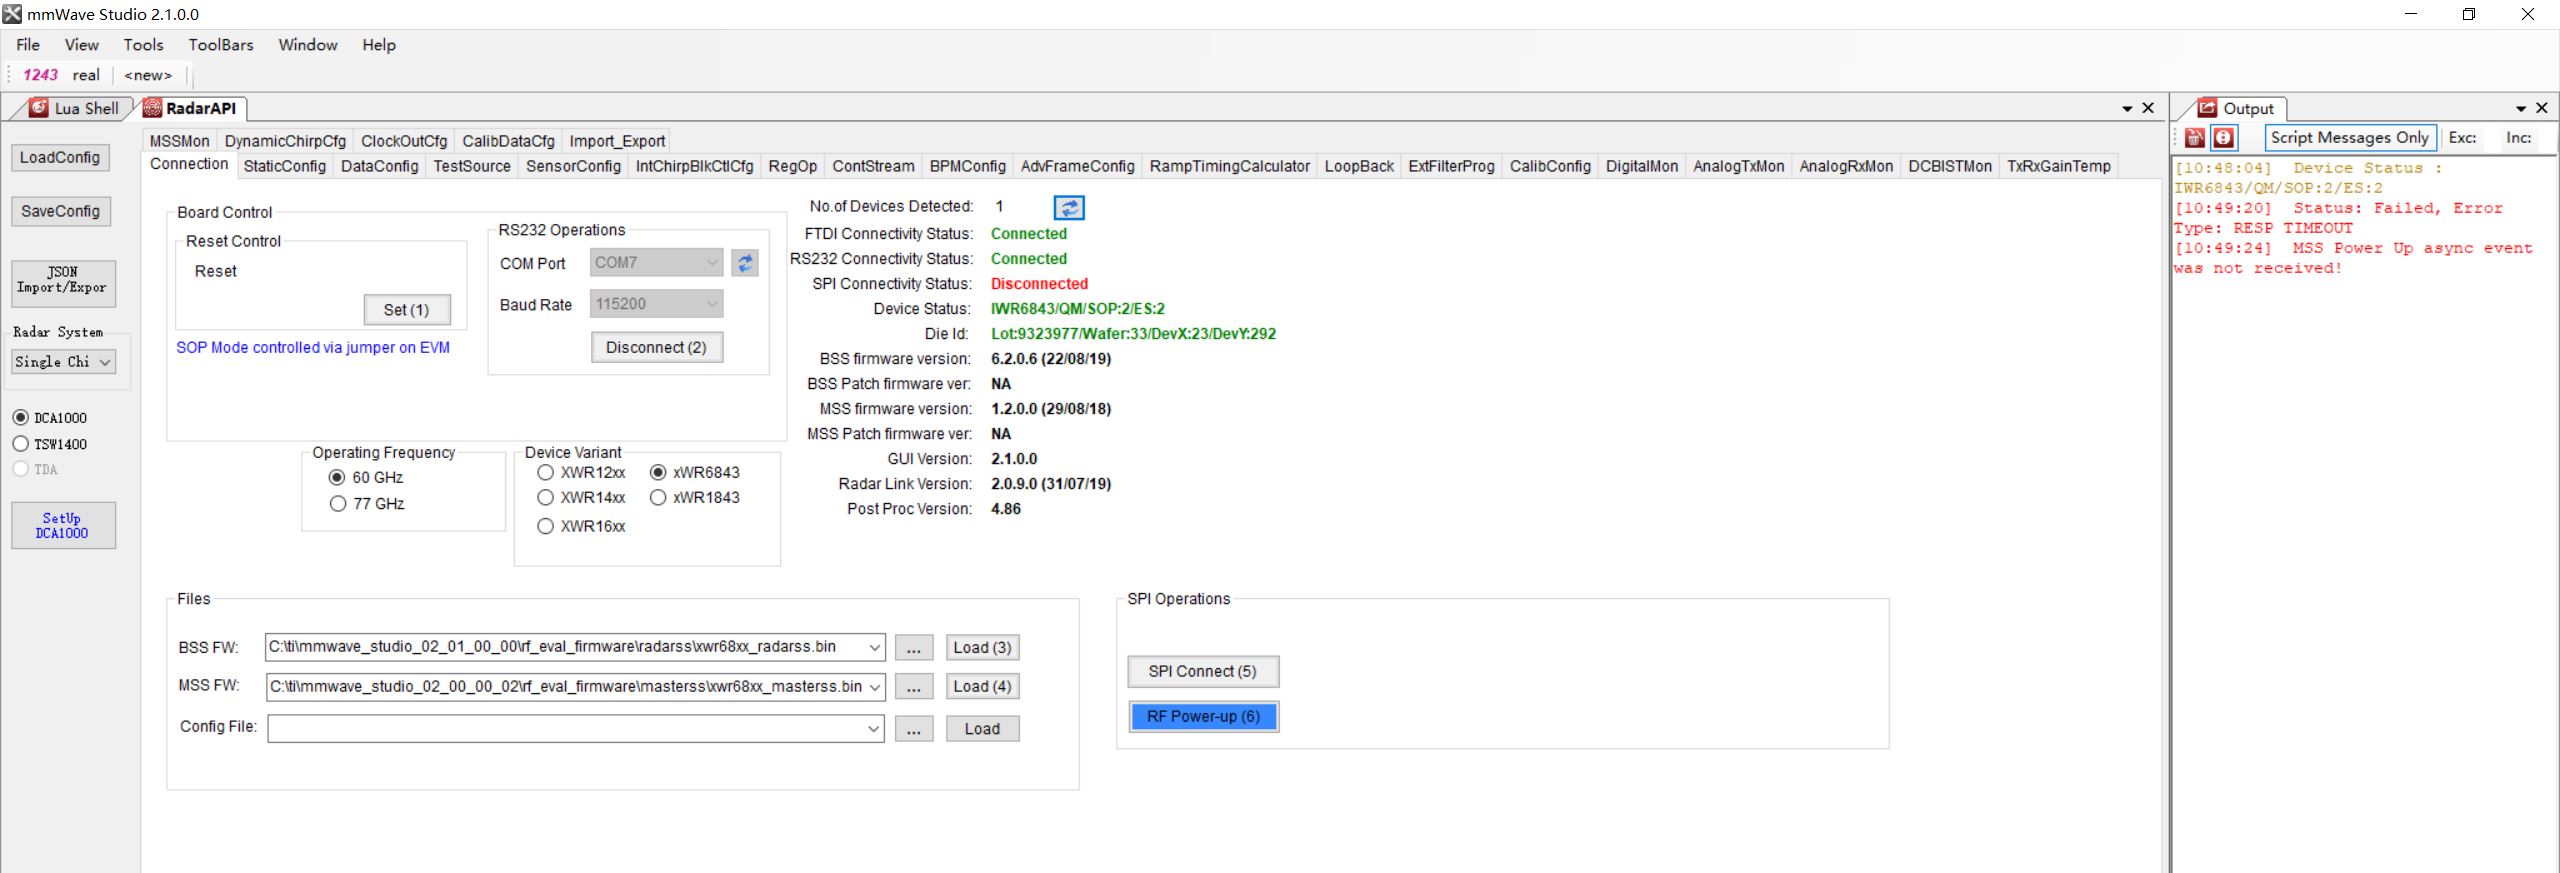Click the 1243 toolbar item
The width and height of the screenshot is (2560, 873).
pyautogui.click(x=41, y=75)
